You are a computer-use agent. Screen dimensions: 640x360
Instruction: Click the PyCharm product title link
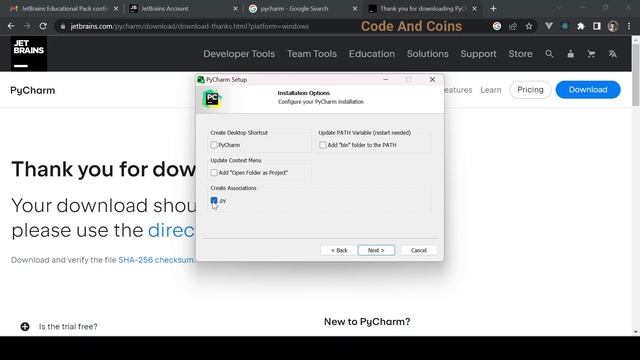[x=33, y=90]
